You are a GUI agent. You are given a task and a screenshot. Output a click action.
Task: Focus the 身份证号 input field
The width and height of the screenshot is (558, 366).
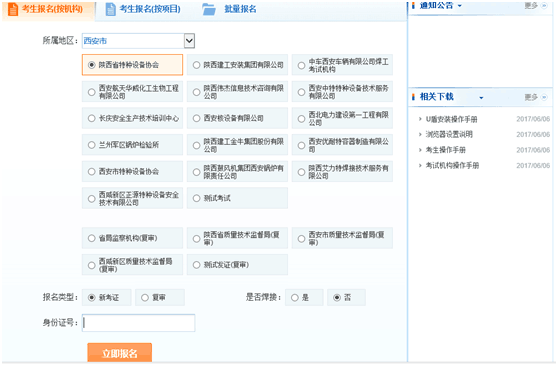pos(138,323)
